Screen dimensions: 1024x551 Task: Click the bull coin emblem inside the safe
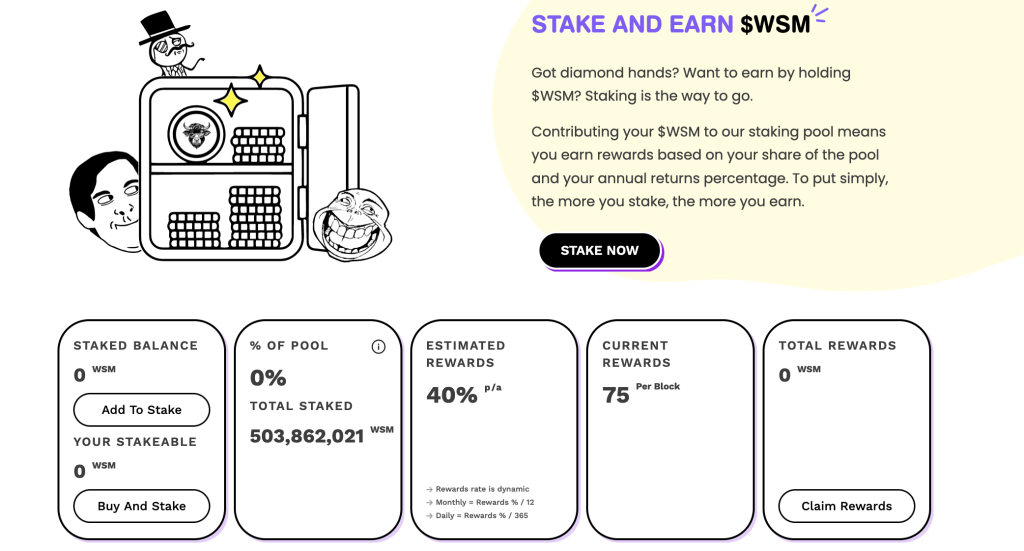tap(196, 134)
